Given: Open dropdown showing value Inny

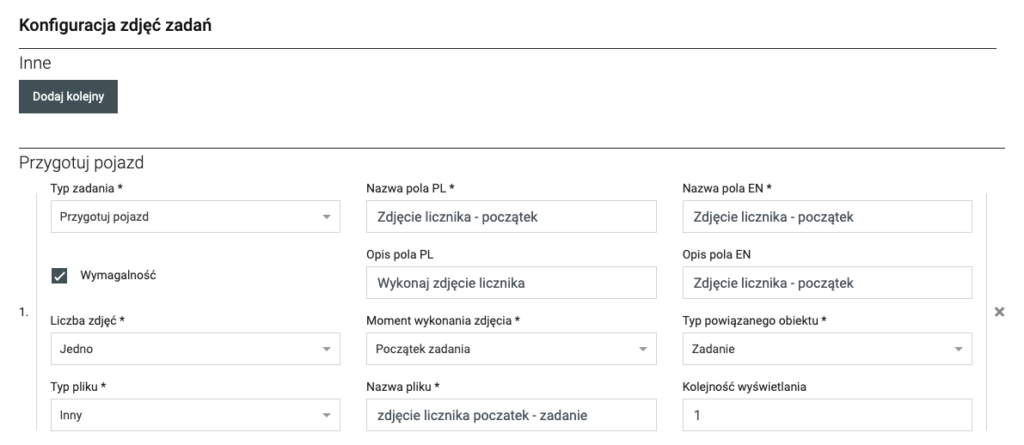Looking at the screenshot, I should [x=180, y=415].
